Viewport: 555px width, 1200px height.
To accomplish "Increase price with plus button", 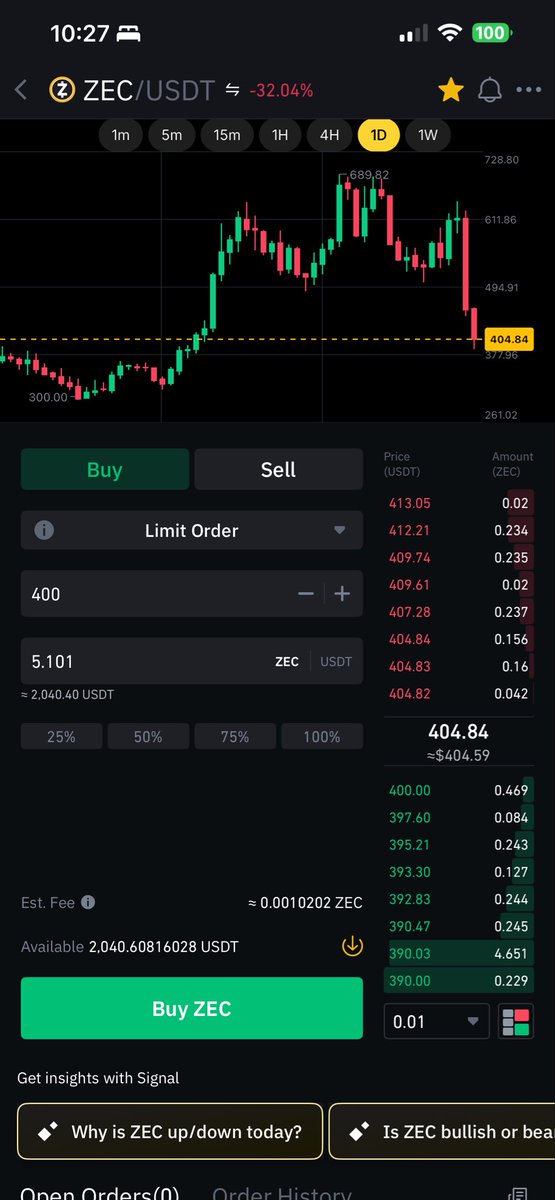I will click(x=342, y=594).
